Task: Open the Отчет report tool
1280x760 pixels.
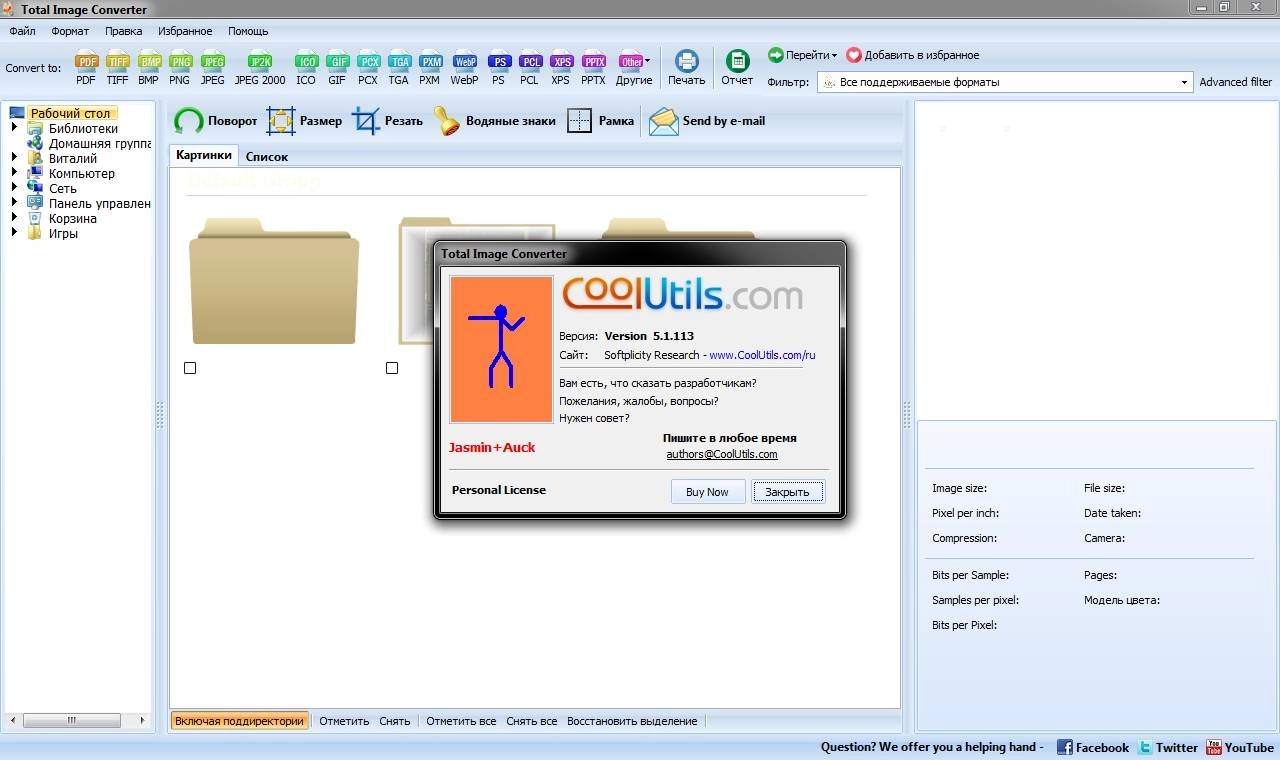Action: pyautogui.click(x=737, y=67)
